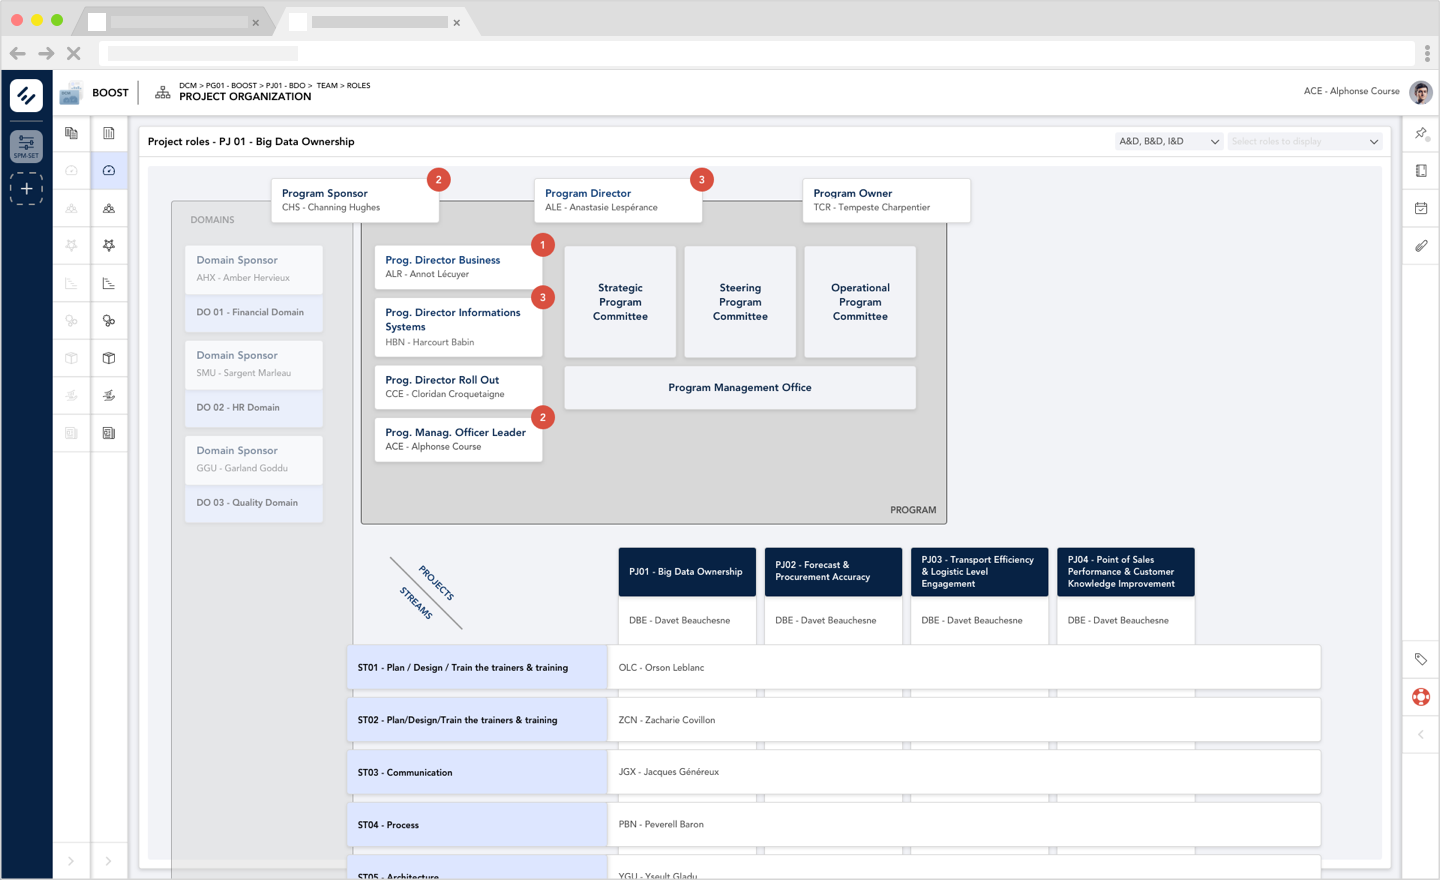
Task: Open the star network diagram tool icon
Action: click(x=108, y=245)
